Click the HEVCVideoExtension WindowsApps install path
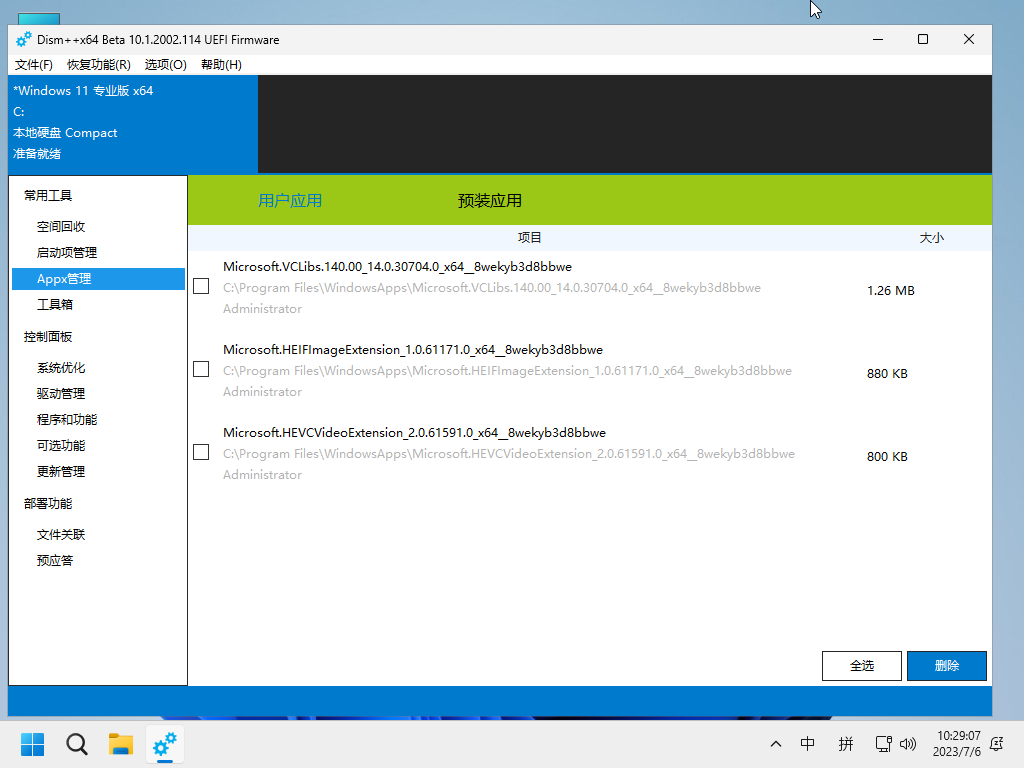Viewport: 1024px width, 768px height. click(509, 453)
